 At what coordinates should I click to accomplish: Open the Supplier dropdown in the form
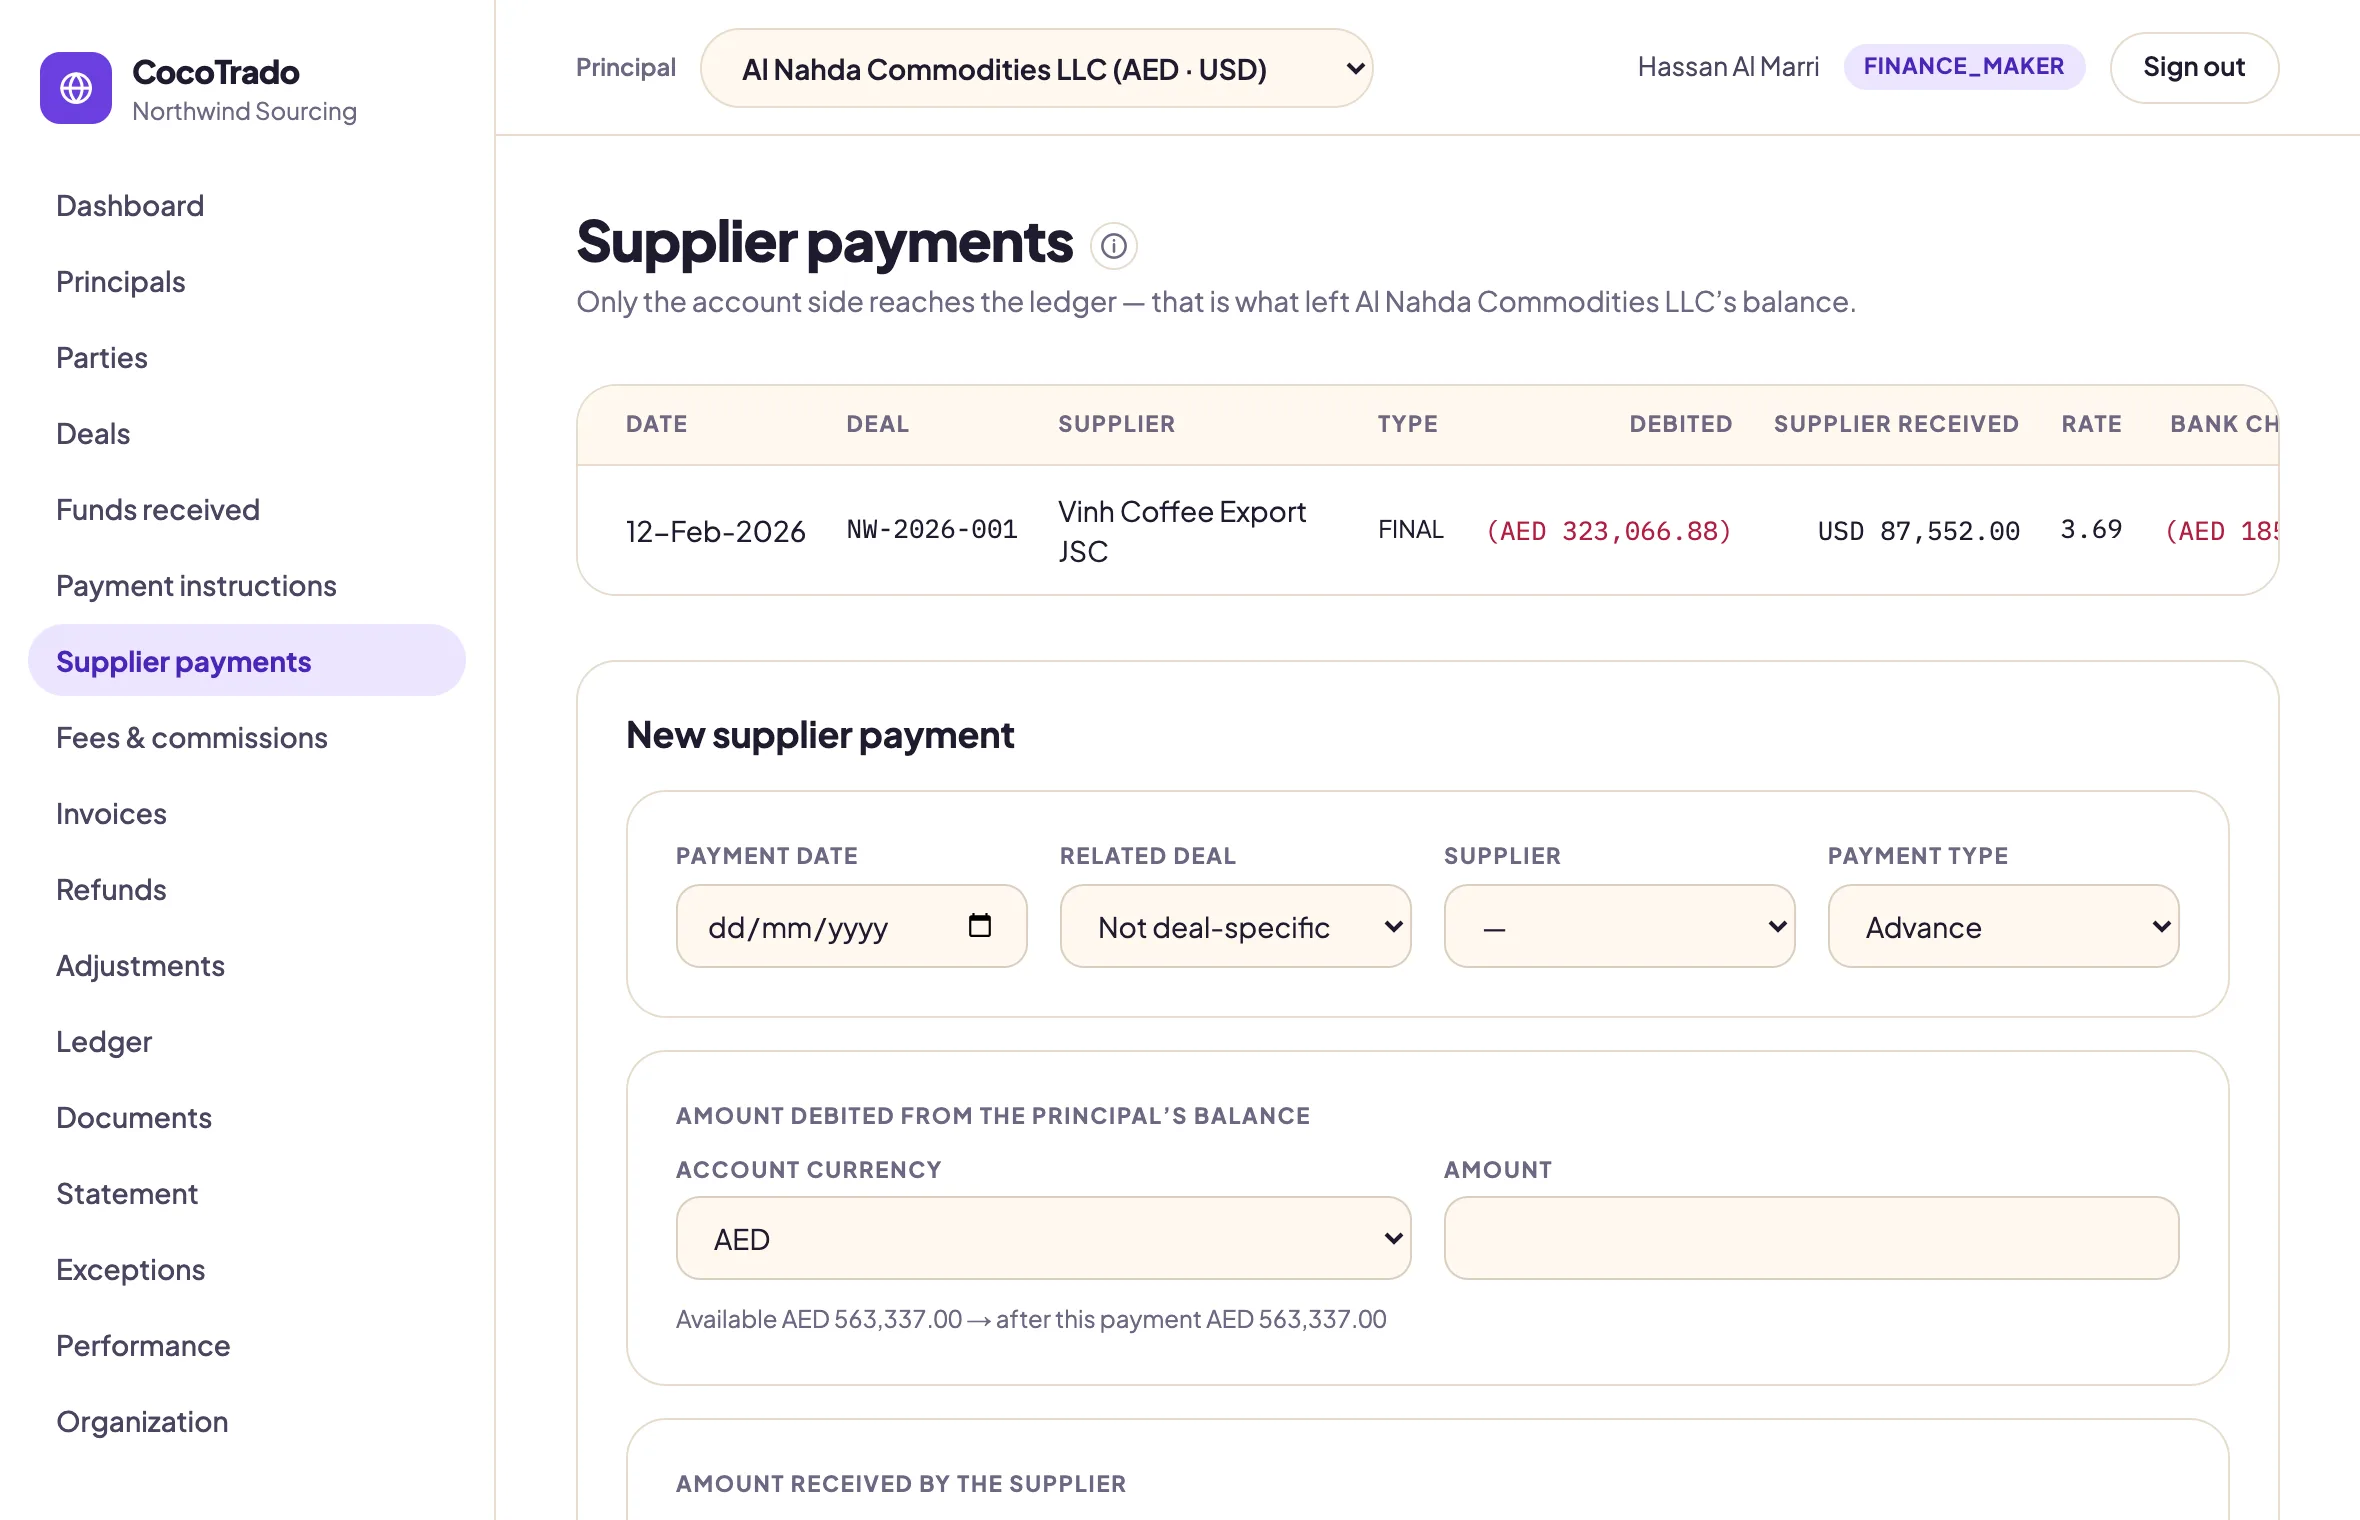(1619, 926)
